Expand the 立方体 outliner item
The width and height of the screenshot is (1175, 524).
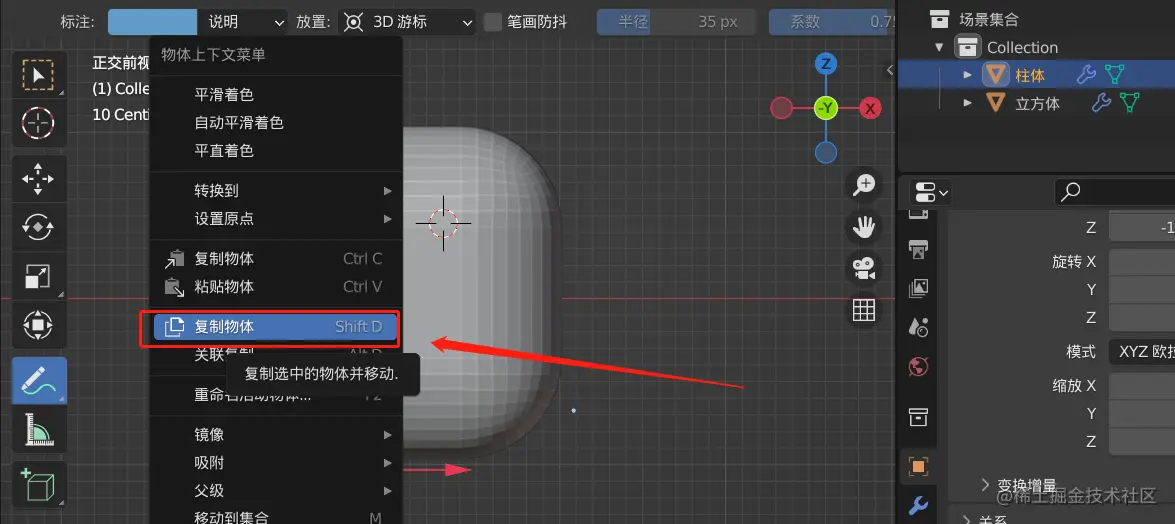(x=968, y=102)
